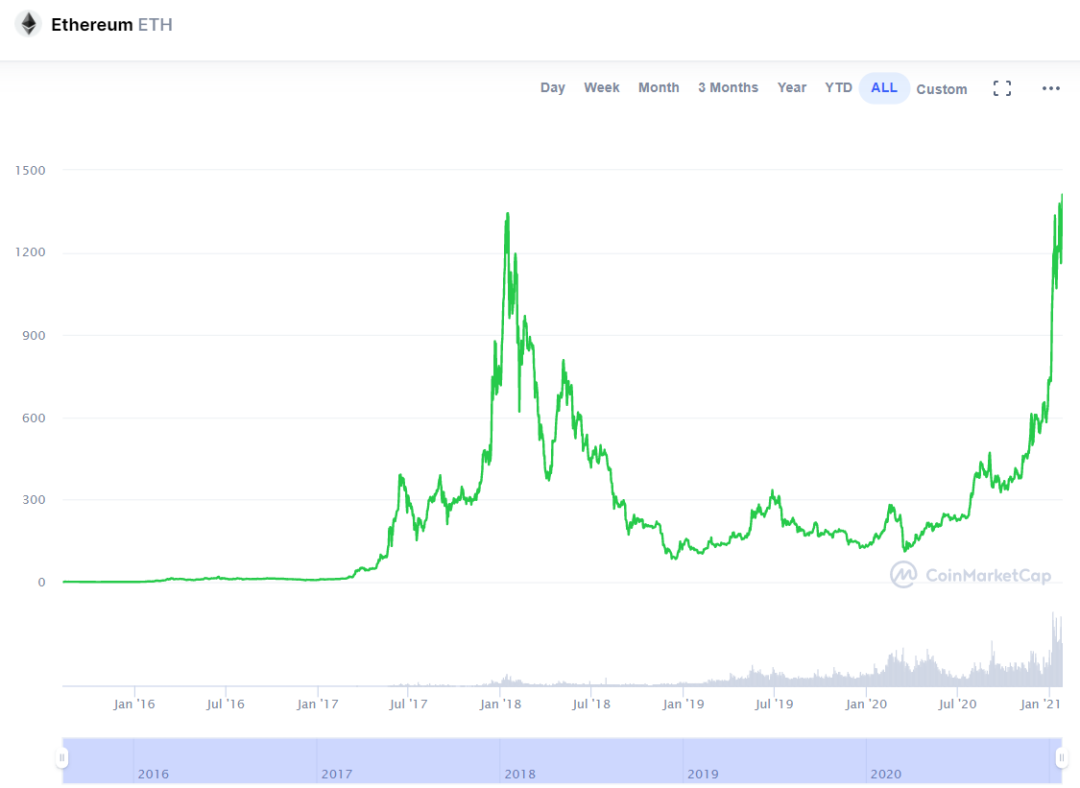Click the Jul '18 x-axis label
This screenshot has width=1080, height=788.
point(592,704)
